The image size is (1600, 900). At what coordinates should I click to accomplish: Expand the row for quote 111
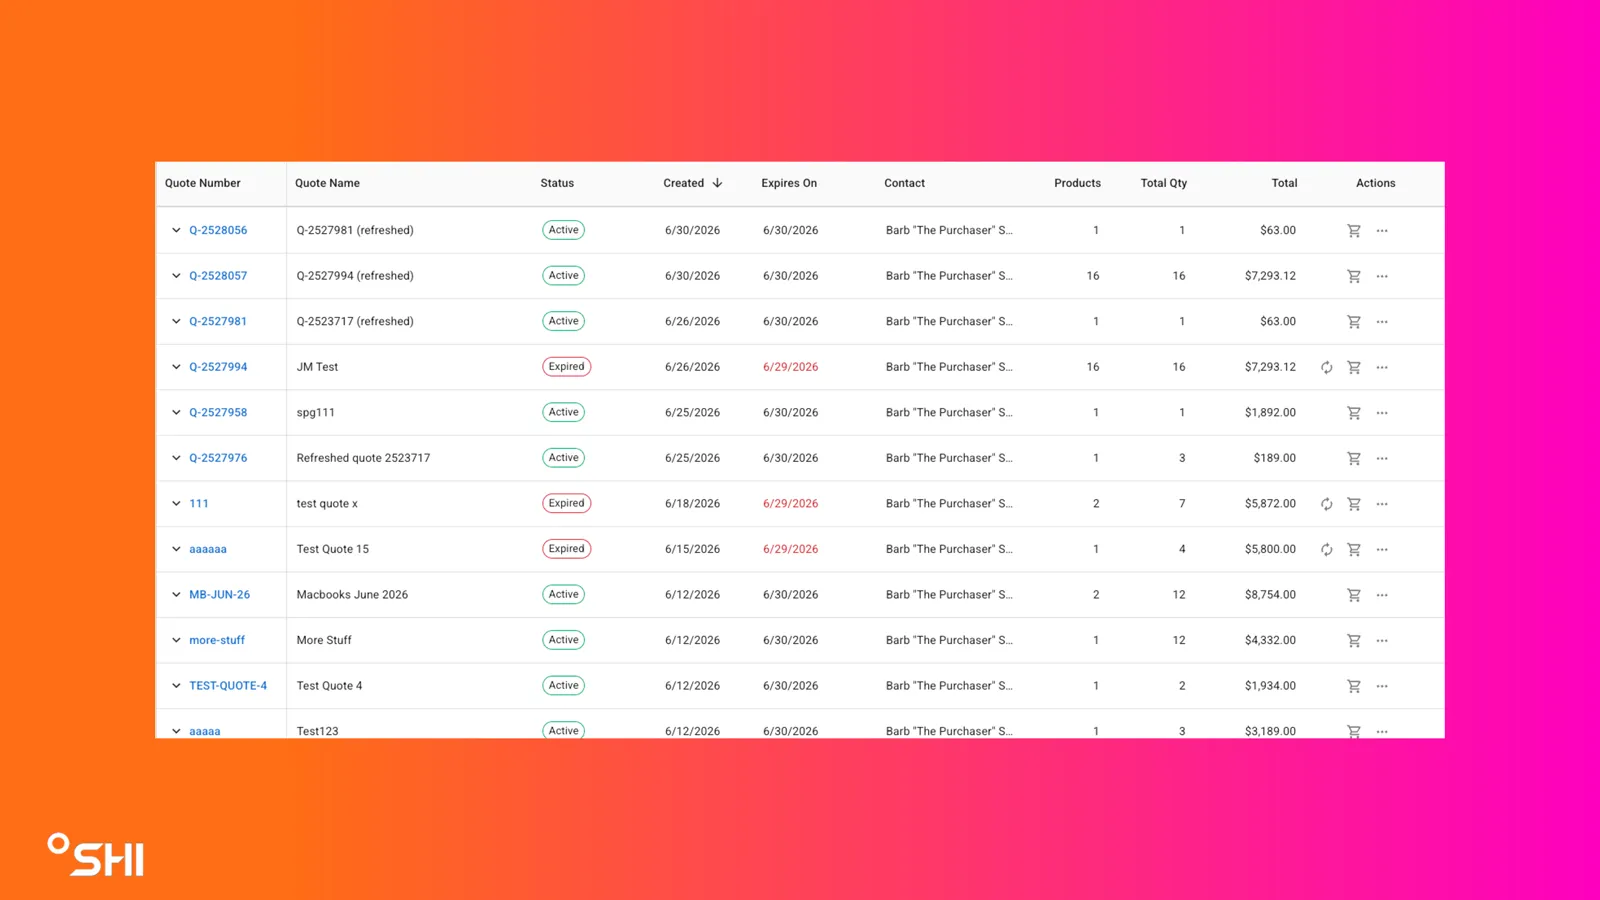tap(176, 504)
